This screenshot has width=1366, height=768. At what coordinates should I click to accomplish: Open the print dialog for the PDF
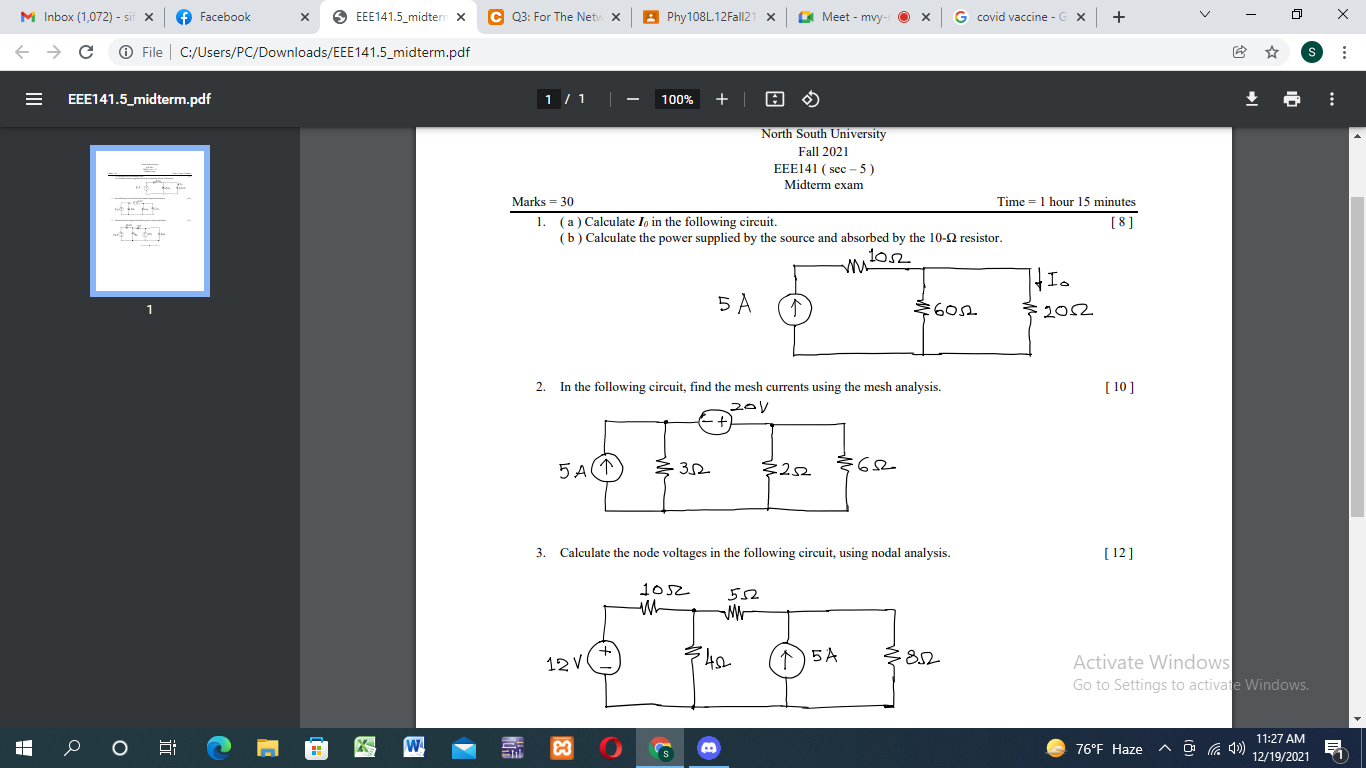tap(1292, 99)
